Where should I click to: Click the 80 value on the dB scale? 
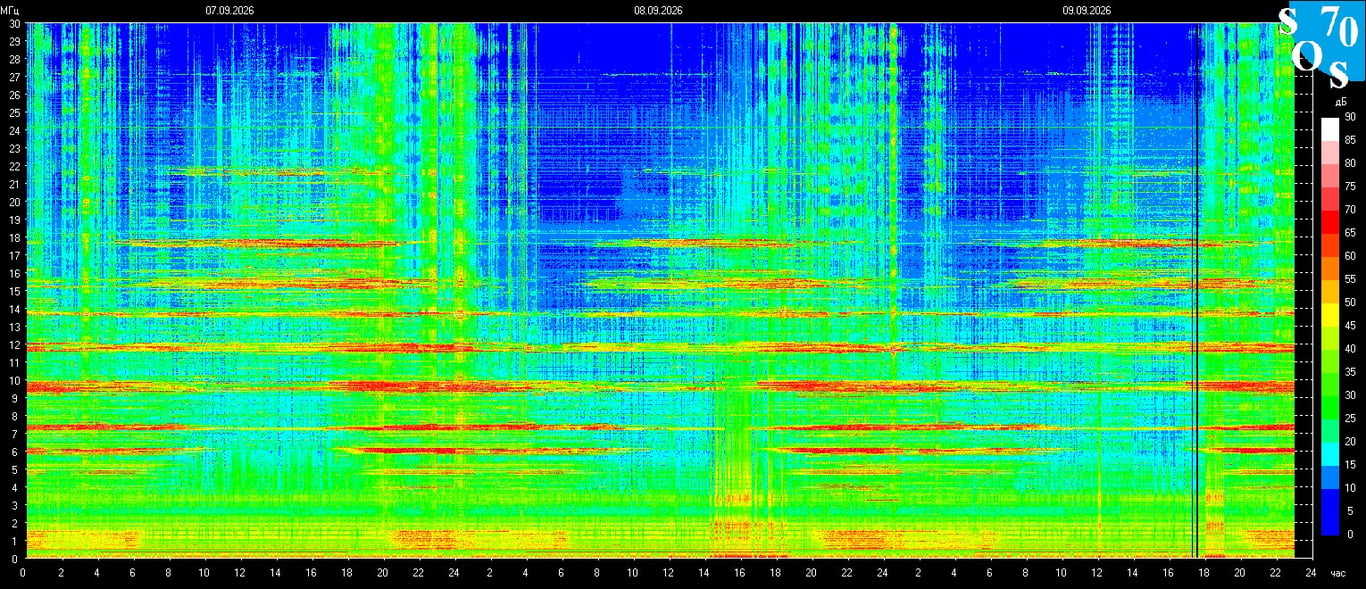[x=1350, y=163]
